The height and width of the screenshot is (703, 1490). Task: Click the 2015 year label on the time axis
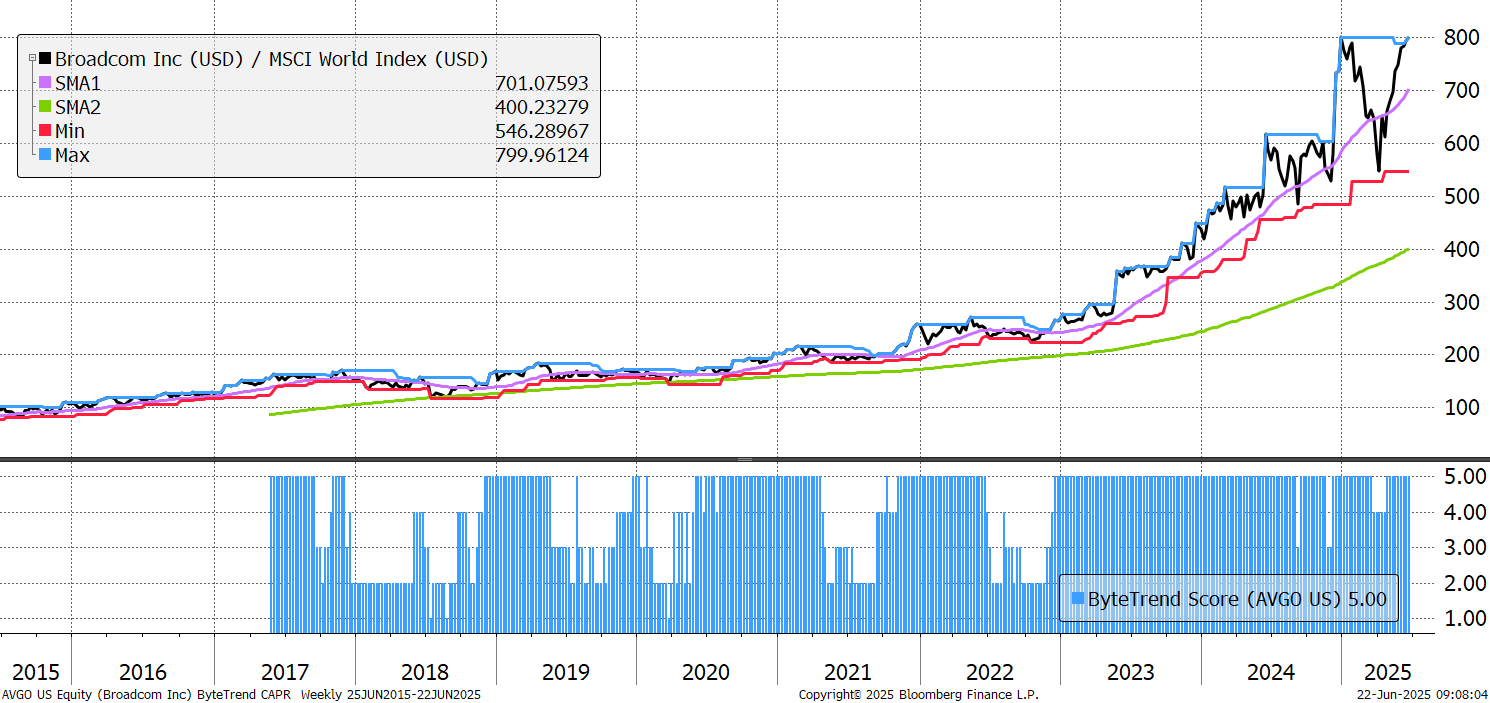pyautogui.click(x=35, y=672)
